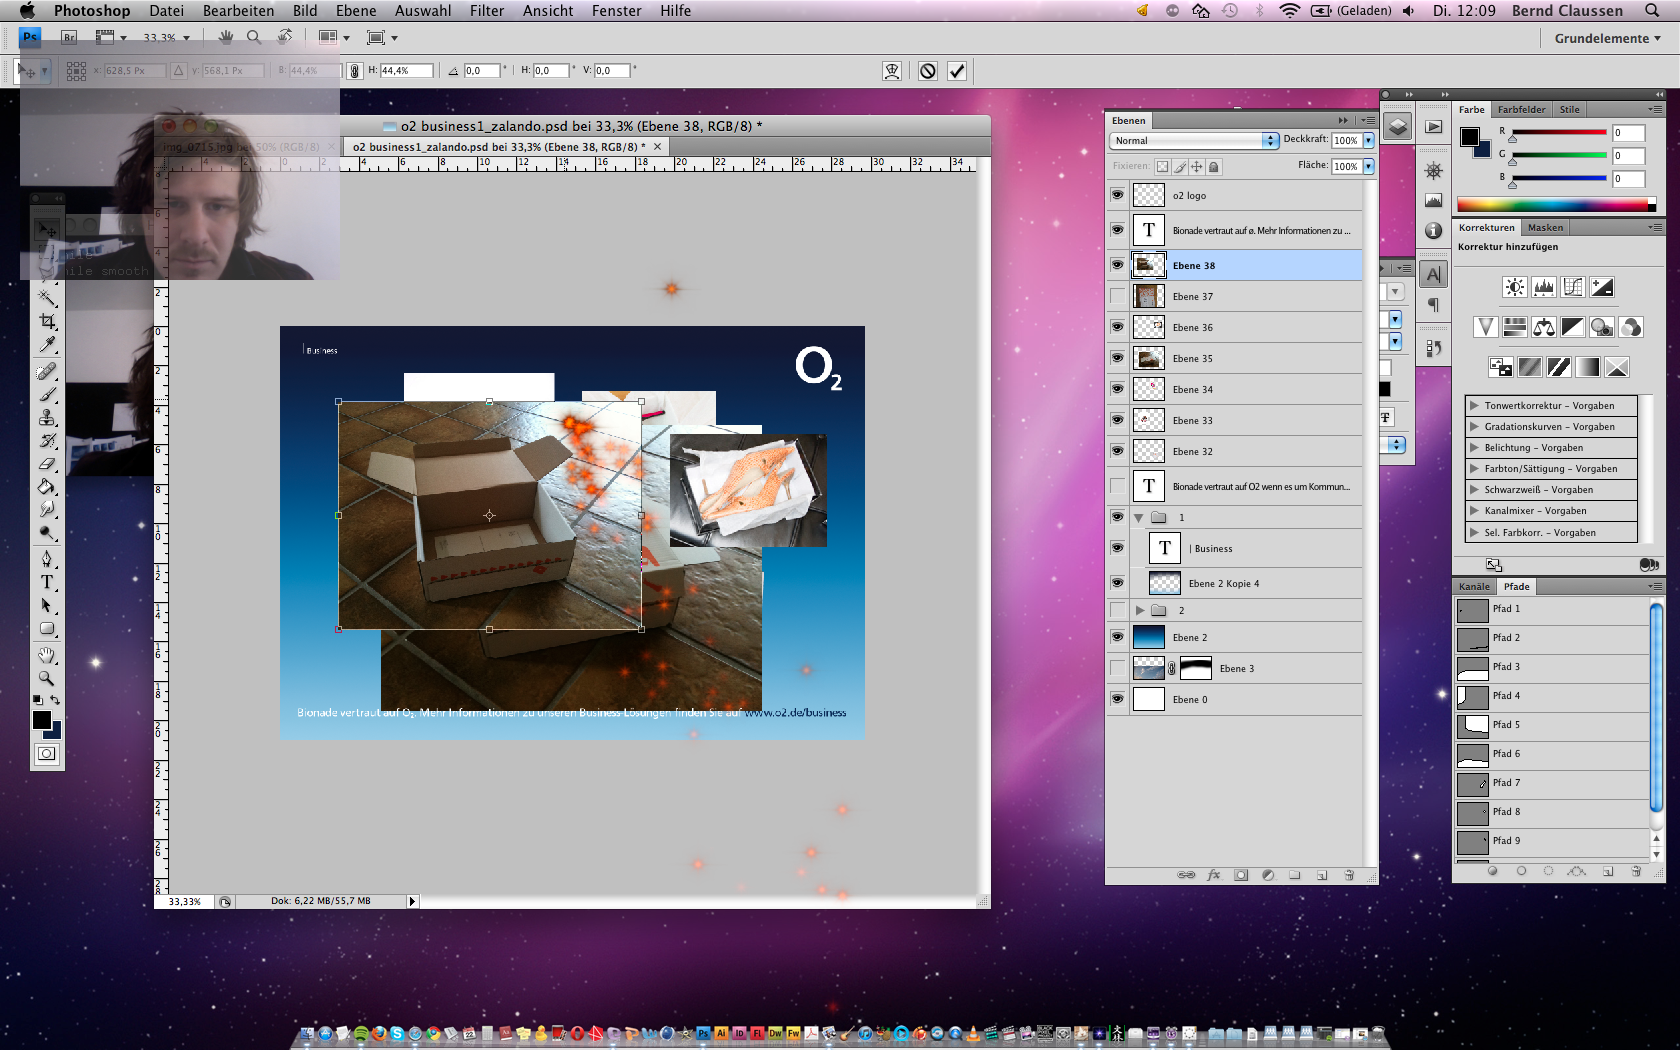The width and height of the screenshot is (1680, 1050).
Task: Select the Pen tool
Action: (x=47, y=558)
